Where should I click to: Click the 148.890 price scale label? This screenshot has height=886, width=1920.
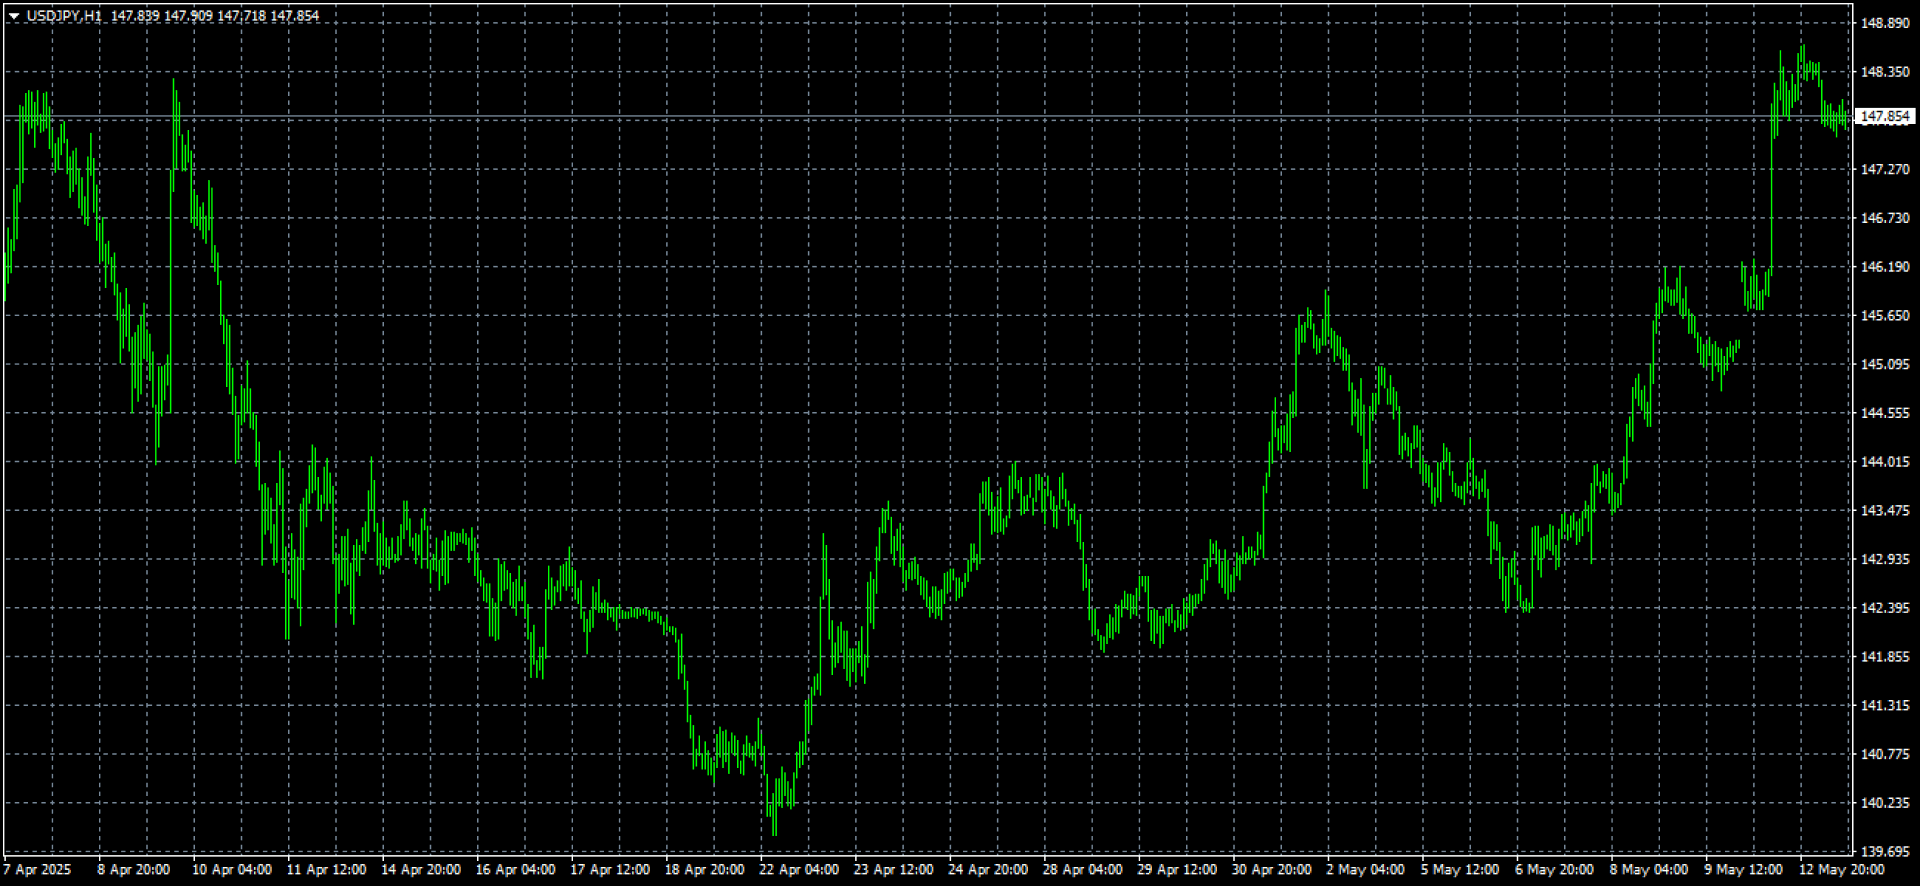tap(1884, 23)
